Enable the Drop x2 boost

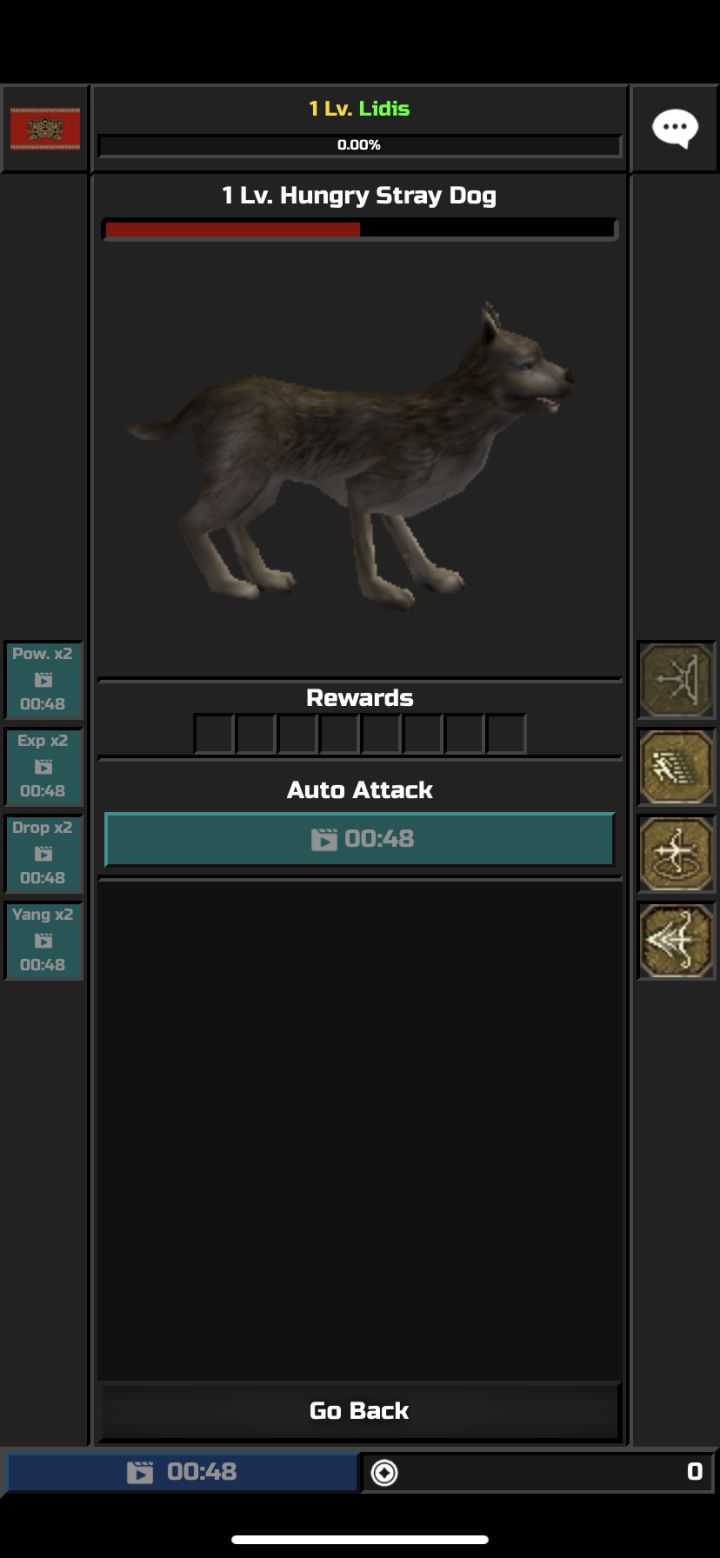click(x=43, y=854)
